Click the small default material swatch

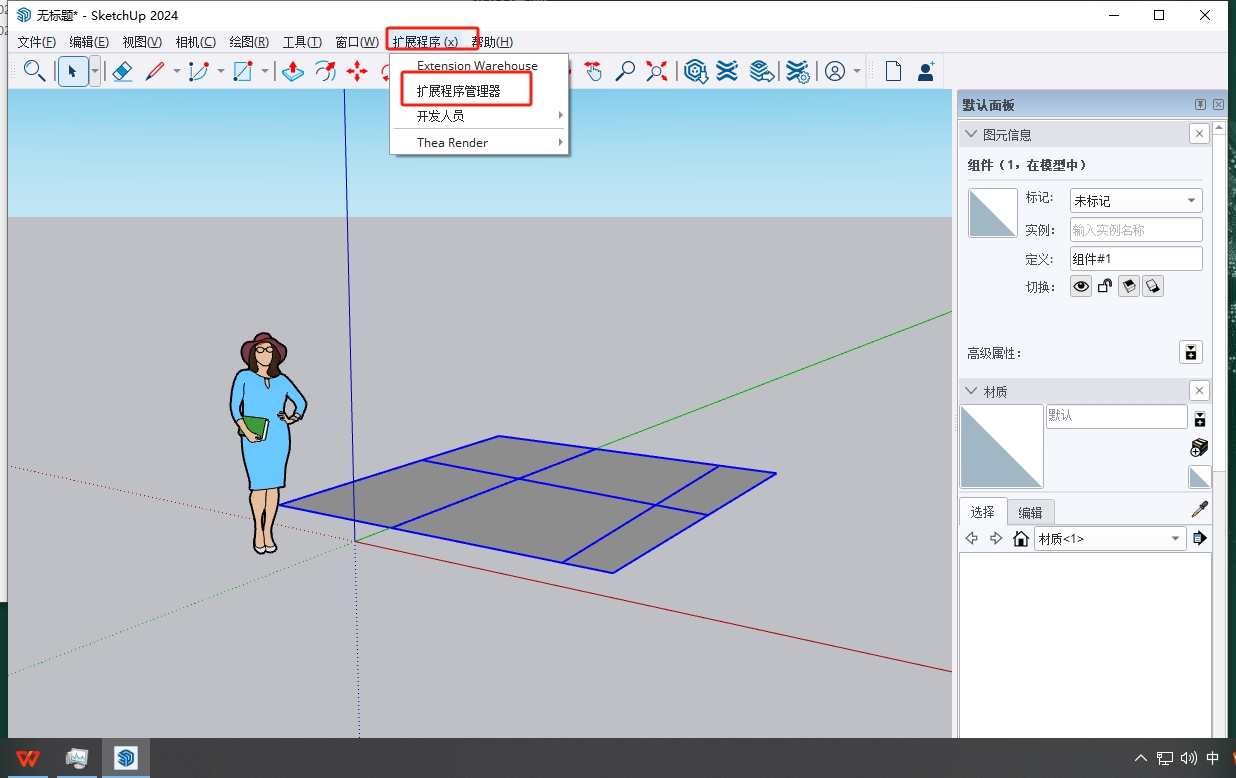click(1199, 477)
